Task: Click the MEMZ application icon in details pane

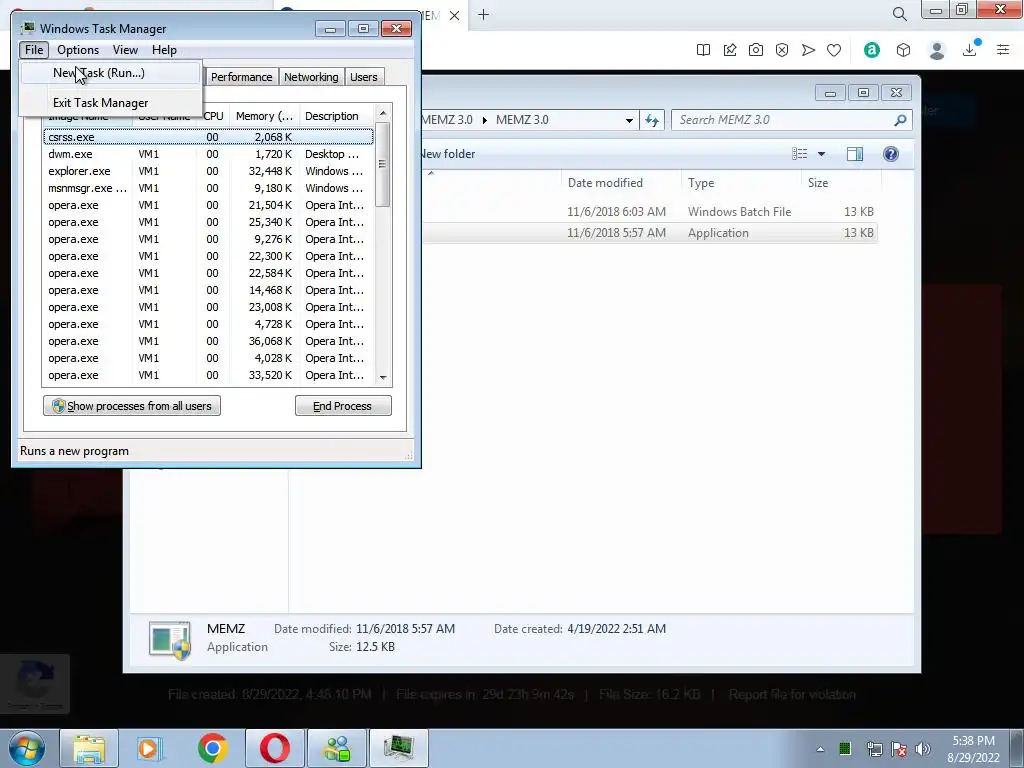Action: pyautogui.click(x=170, y=639)
